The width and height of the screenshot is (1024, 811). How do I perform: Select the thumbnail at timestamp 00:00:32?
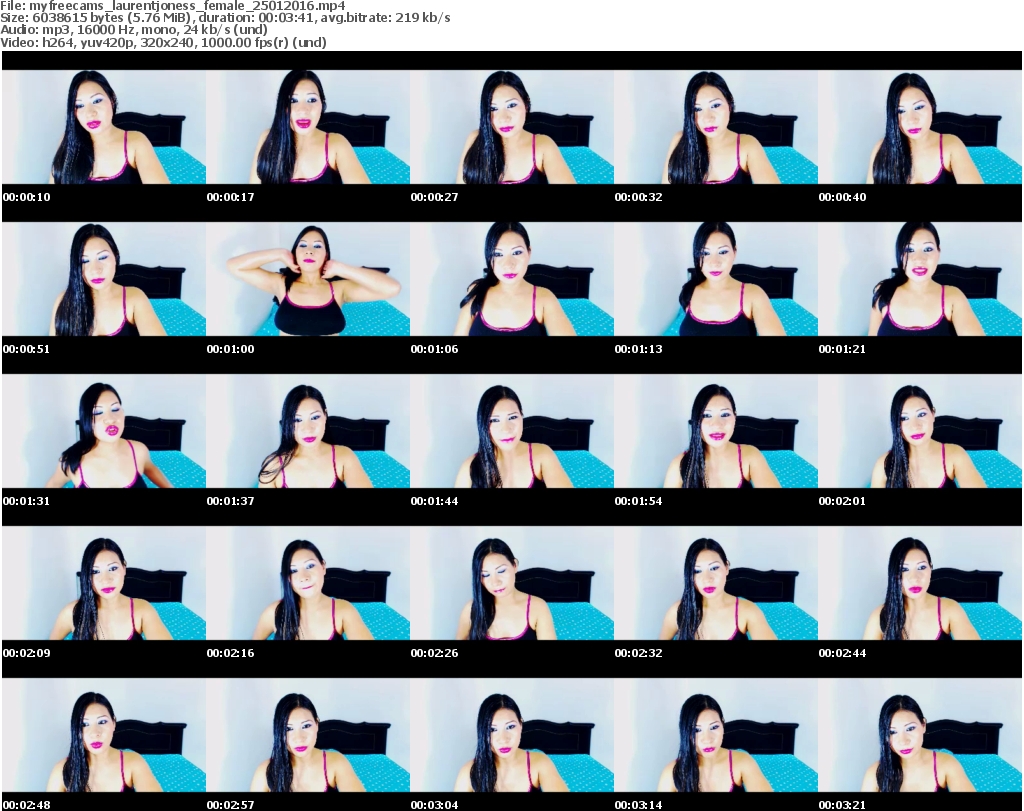point(716,127)
